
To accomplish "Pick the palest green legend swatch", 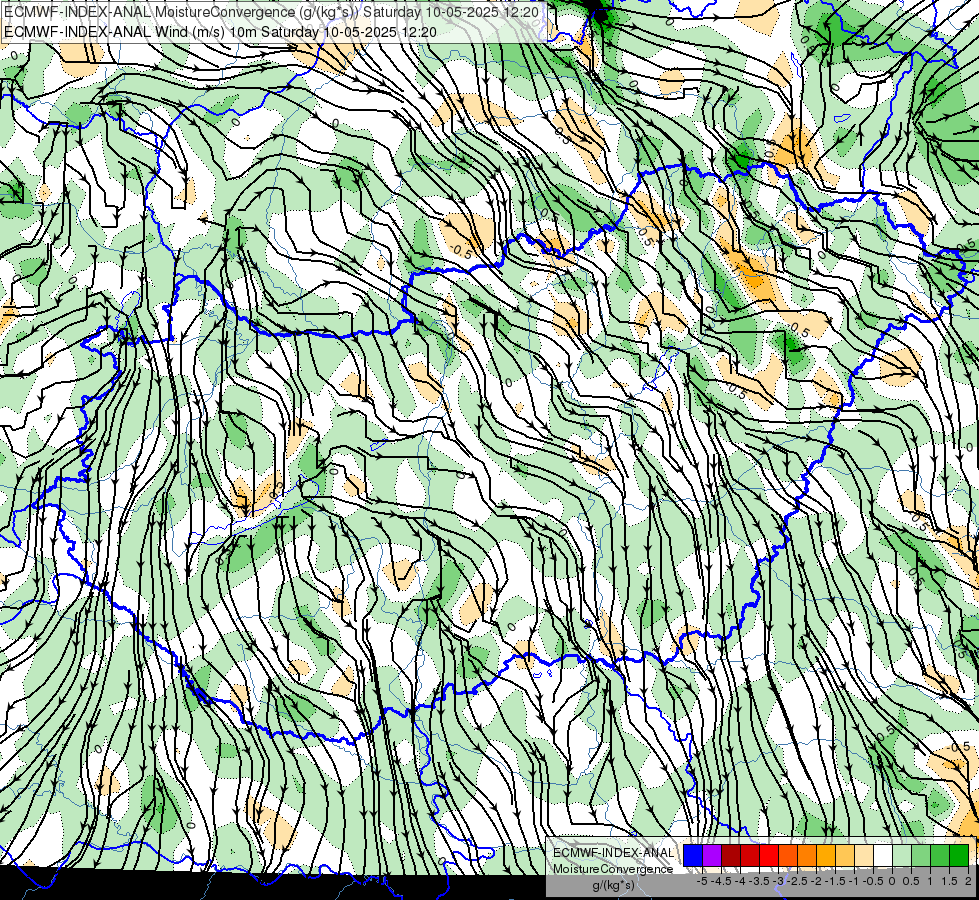I will (x=902, y=855).
